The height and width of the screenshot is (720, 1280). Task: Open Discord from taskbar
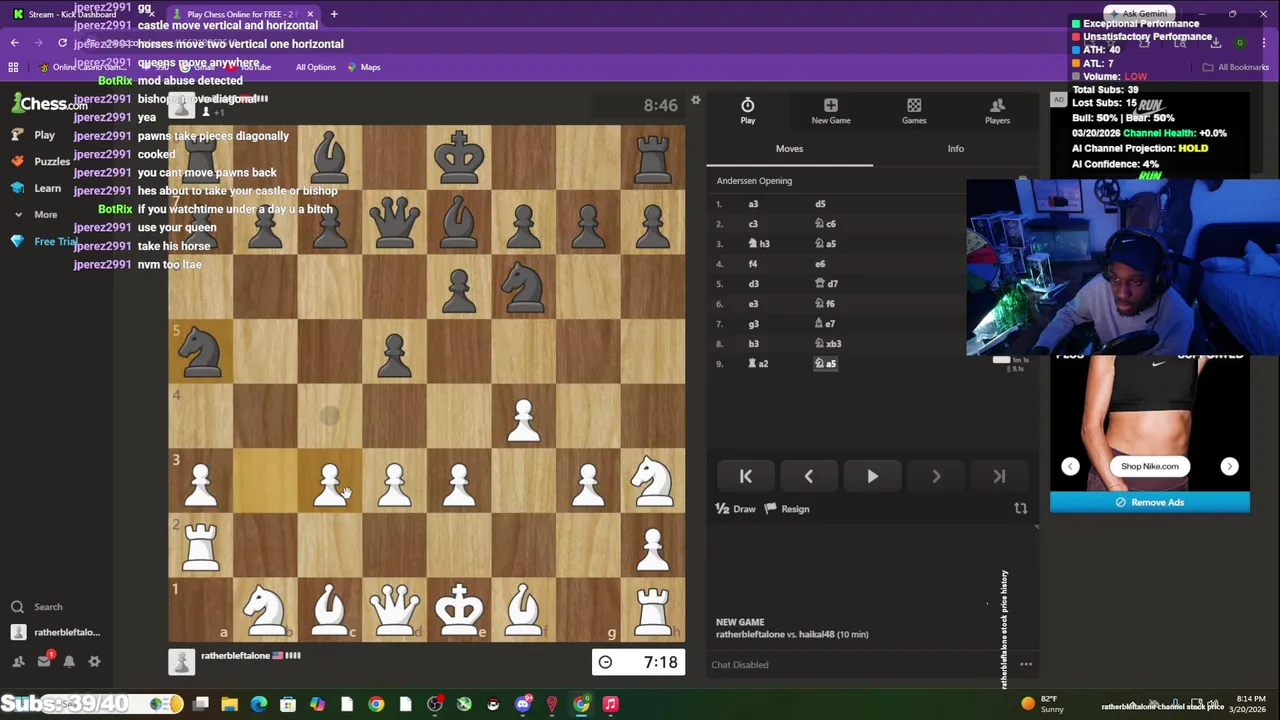point(522,704)
